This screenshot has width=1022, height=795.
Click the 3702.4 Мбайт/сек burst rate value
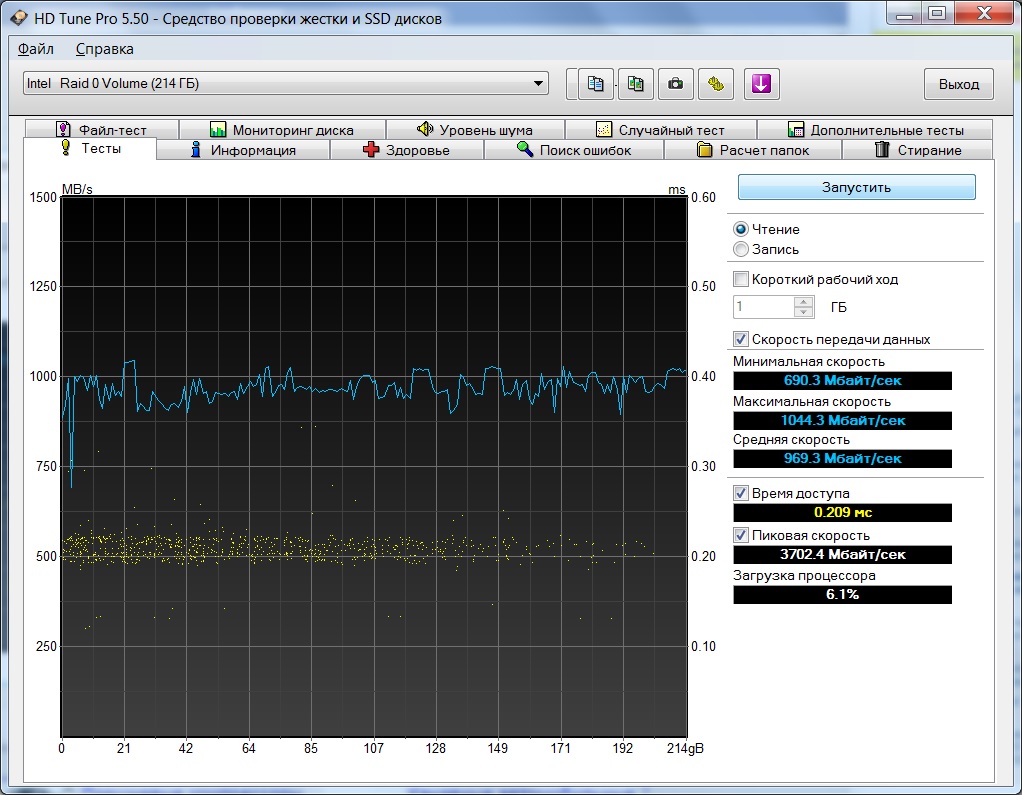(x=842, y=555)
